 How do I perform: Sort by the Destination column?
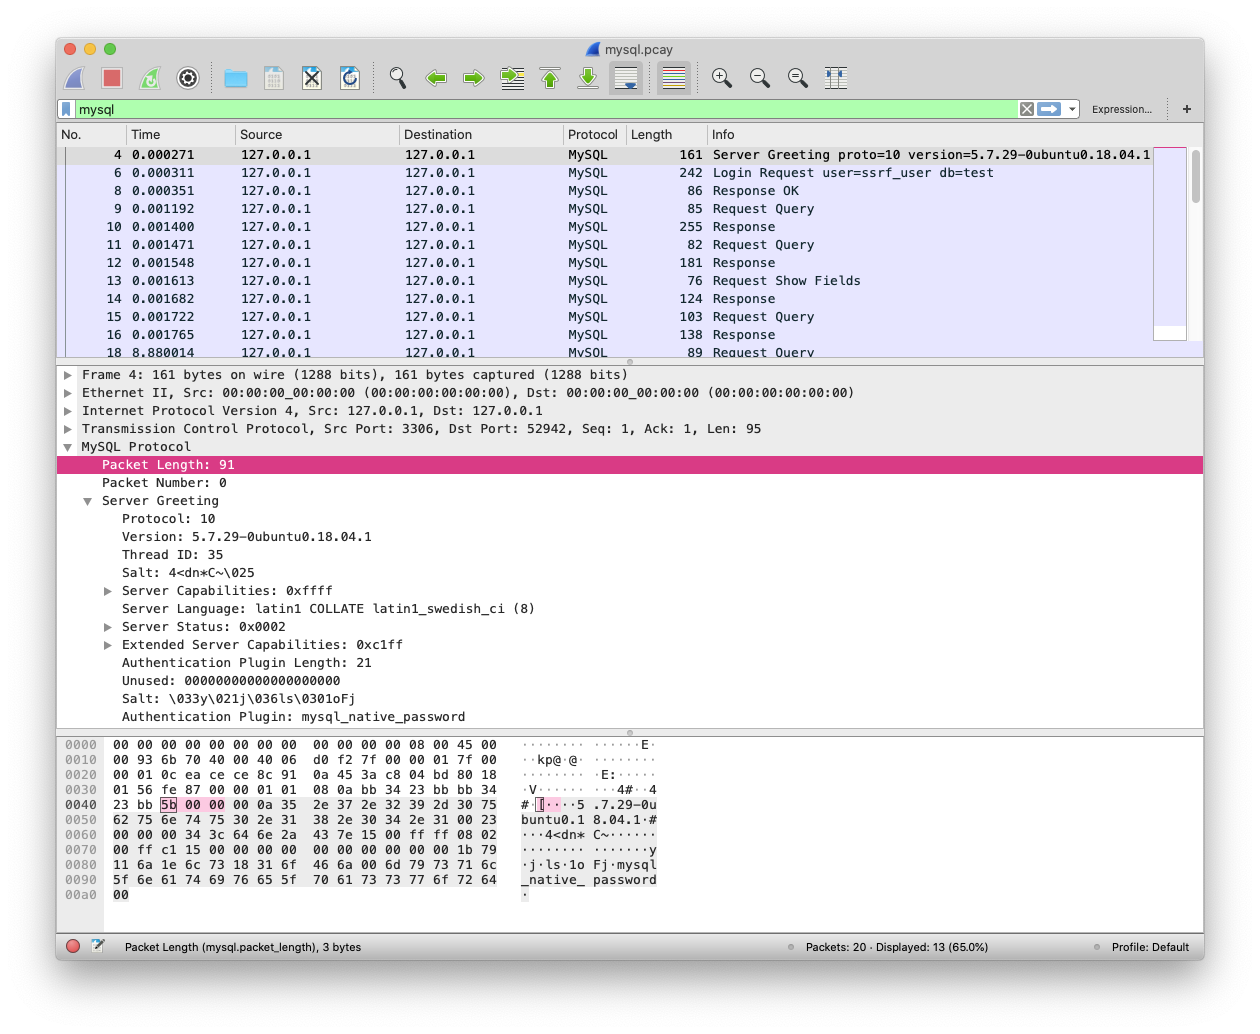(481, 134)
